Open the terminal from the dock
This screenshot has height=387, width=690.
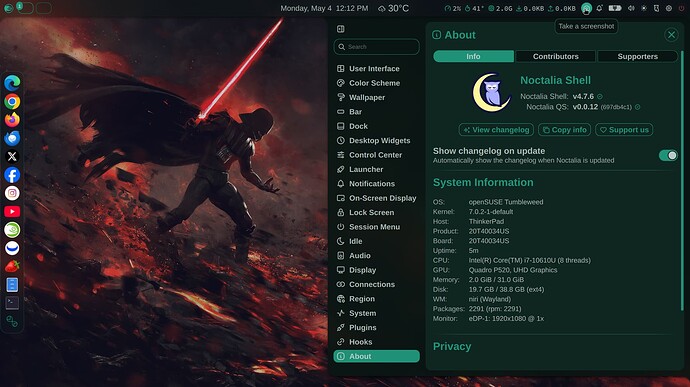coord(12,303)
